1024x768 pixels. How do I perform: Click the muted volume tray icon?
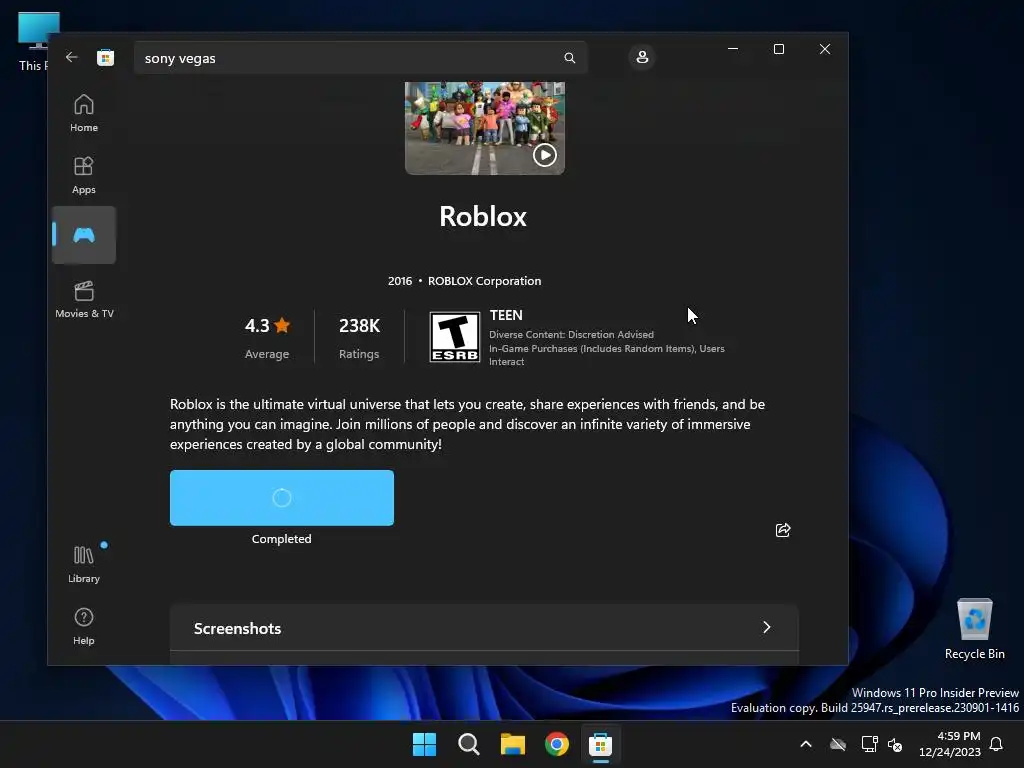tap(895, 744)
